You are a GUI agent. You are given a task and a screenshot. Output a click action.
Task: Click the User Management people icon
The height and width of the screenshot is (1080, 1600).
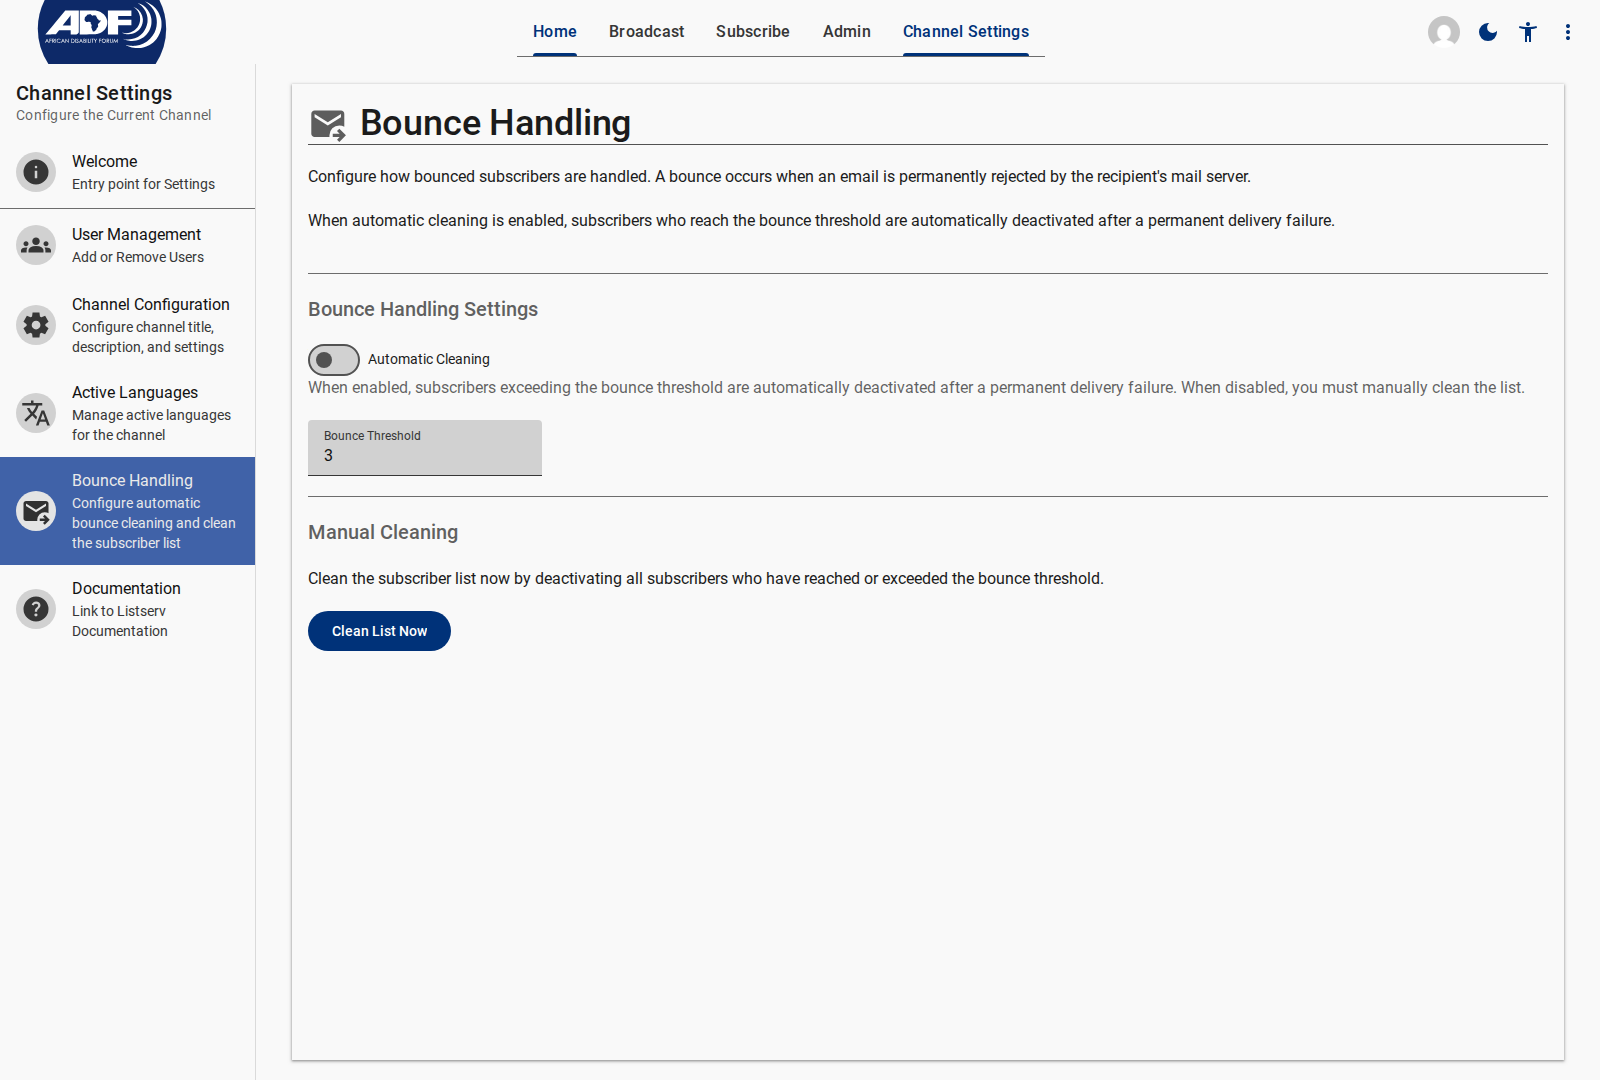[x=36, y=245]
